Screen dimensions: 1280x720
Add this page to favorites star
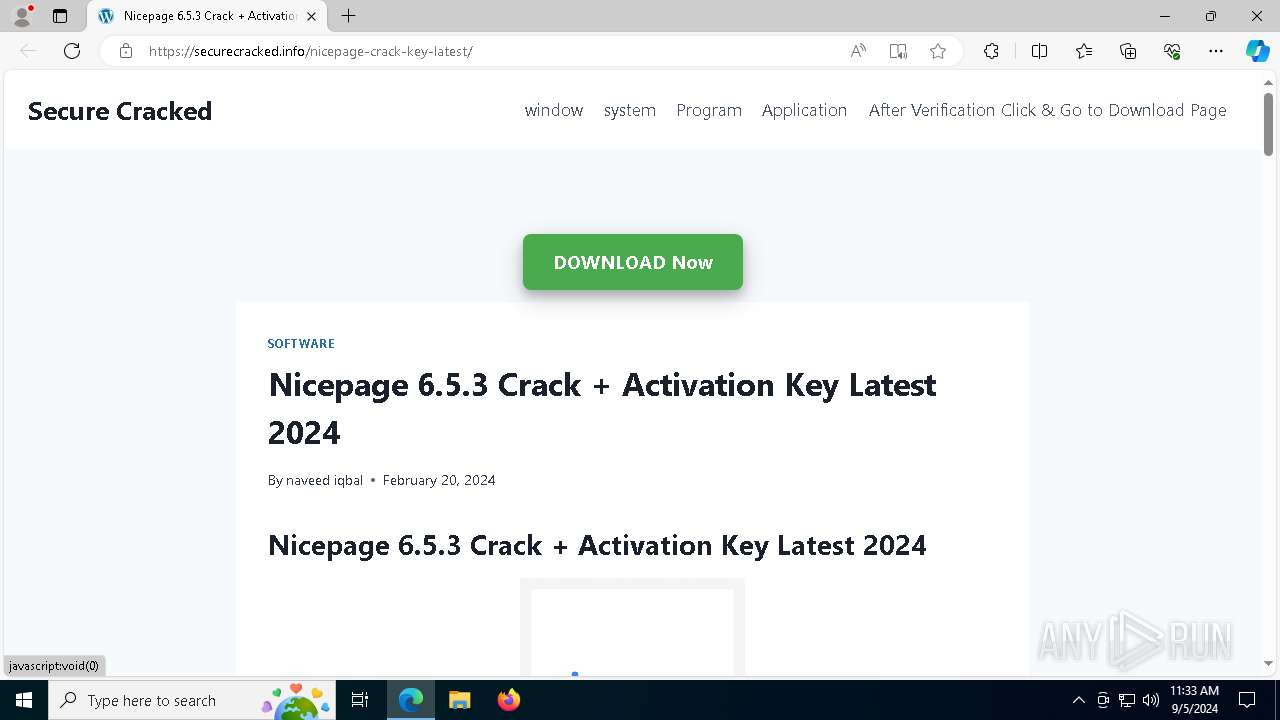click(938, 51)
